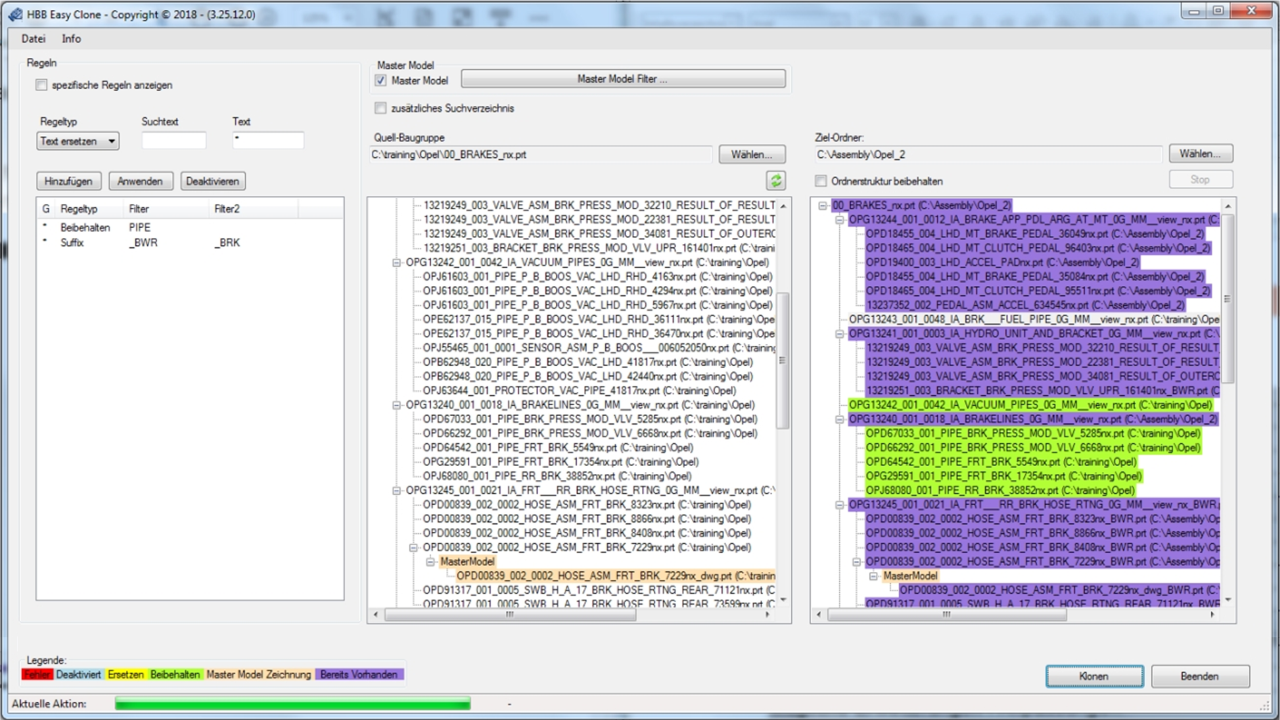Screen dimensions: 1280x720
Task: Select 13237352 PEDAL_ASM_ACCEL in target tree
Action: point(1025,305)
